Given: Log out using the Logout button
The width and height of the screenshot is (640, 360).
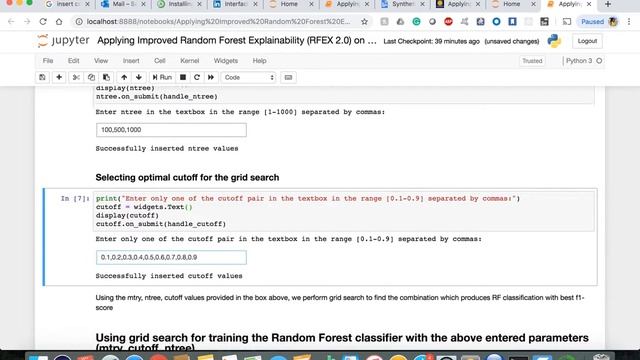Looking at the screenshot, I should coord(587,41).
